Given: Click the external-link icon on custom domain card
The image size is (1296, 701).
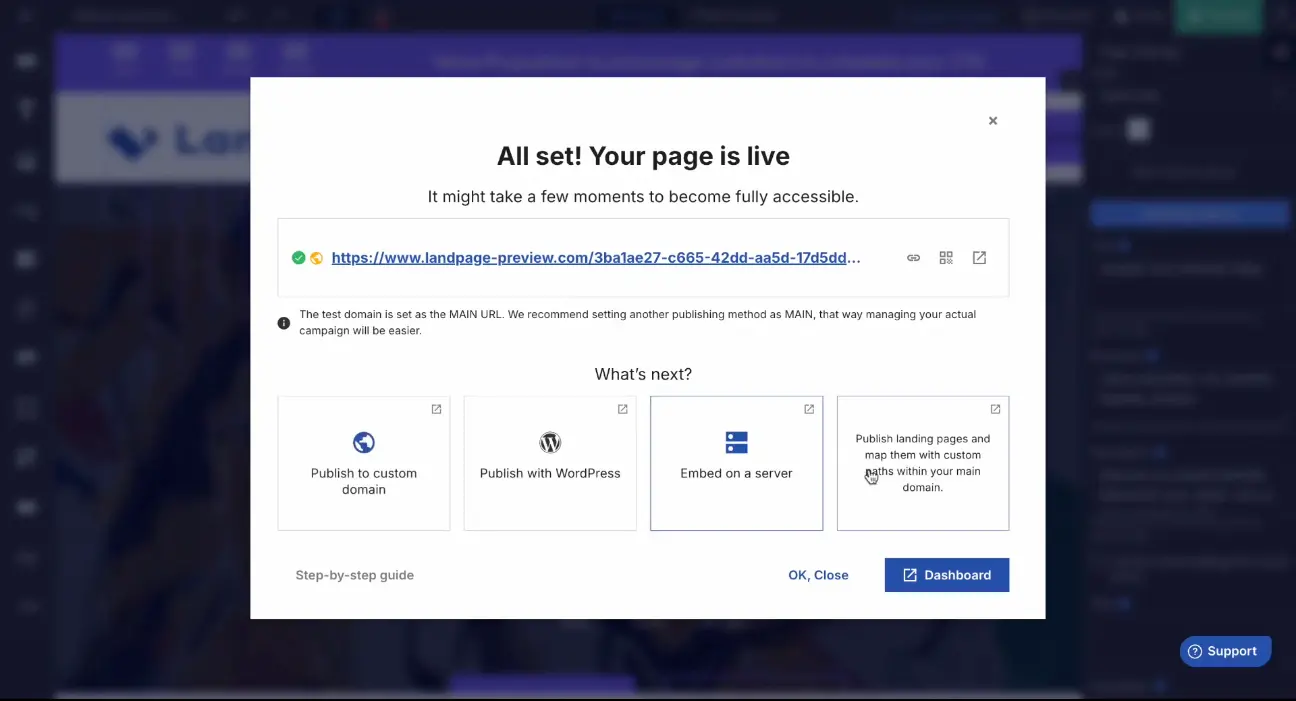Looking at the screenshot, I should [436, 409].
